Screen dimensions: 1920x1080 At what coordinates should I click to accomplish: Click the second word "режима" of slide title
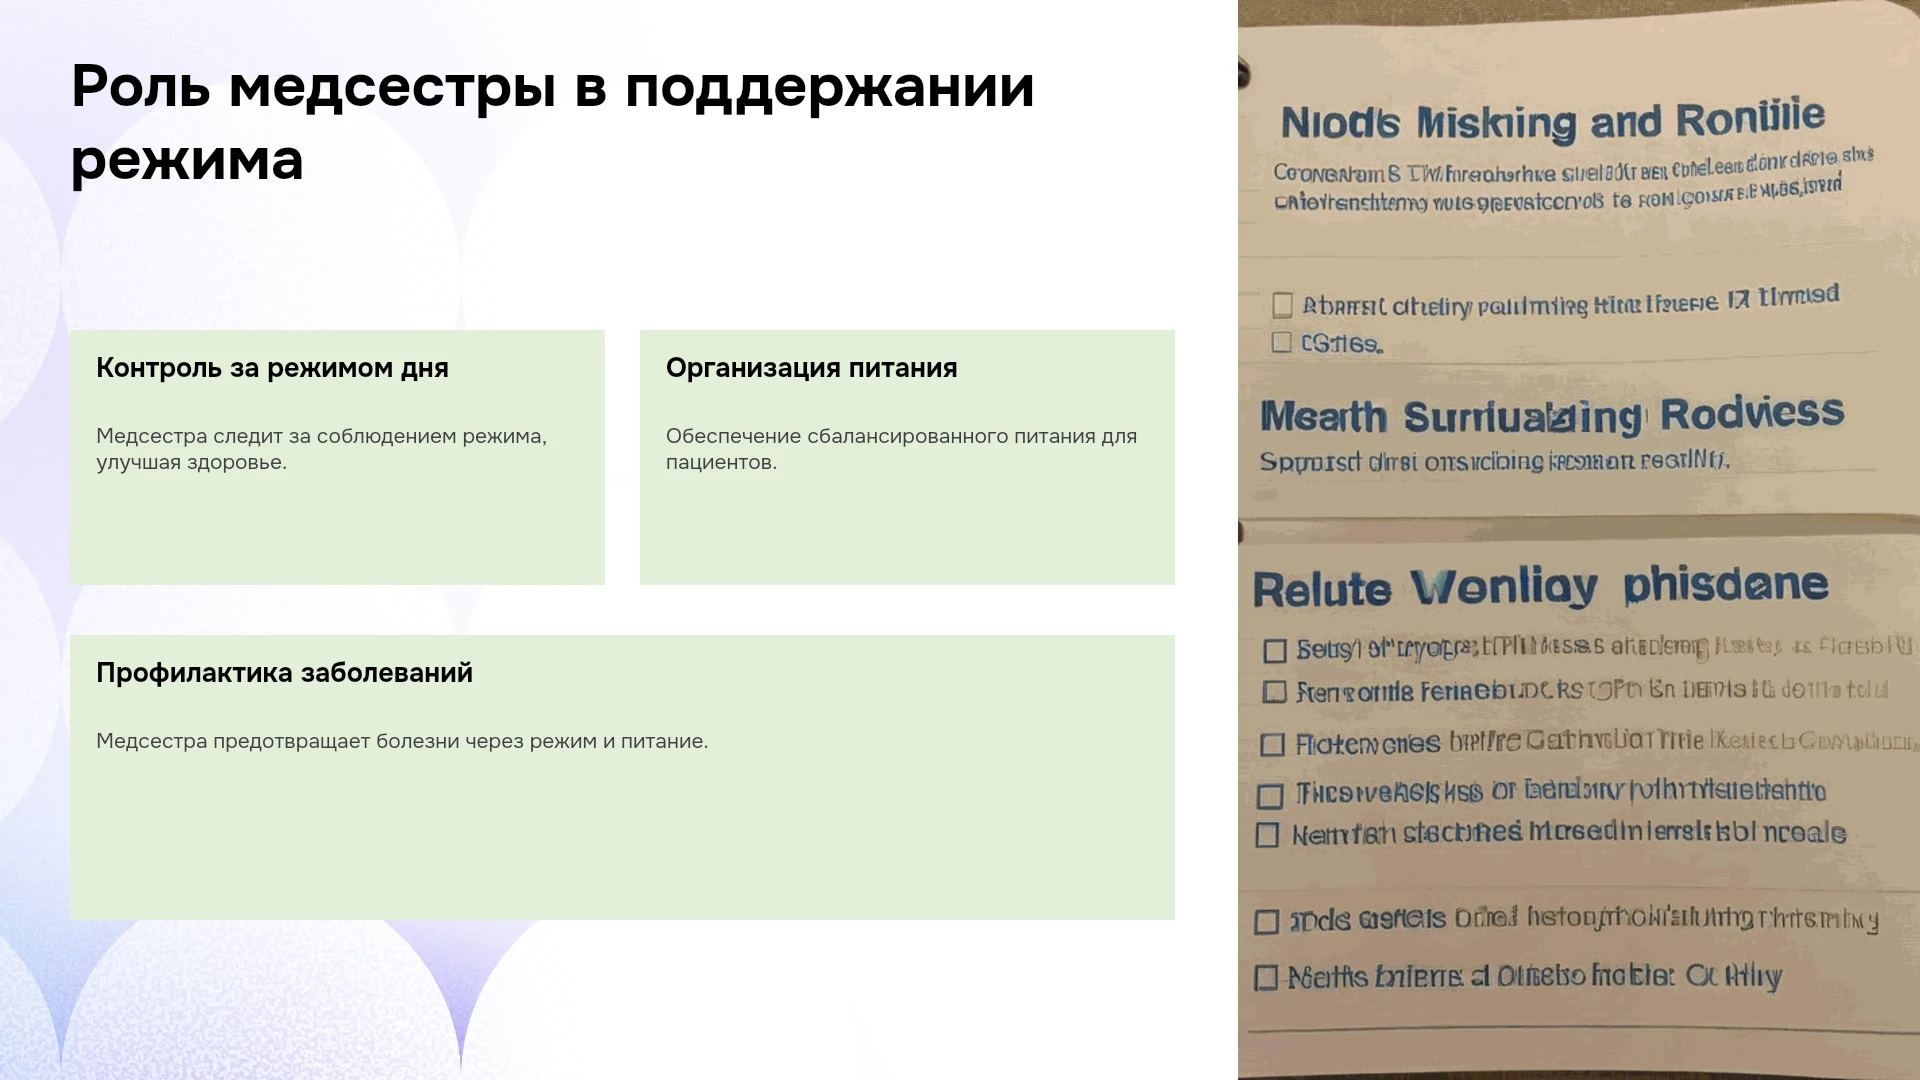click(187, 161)
